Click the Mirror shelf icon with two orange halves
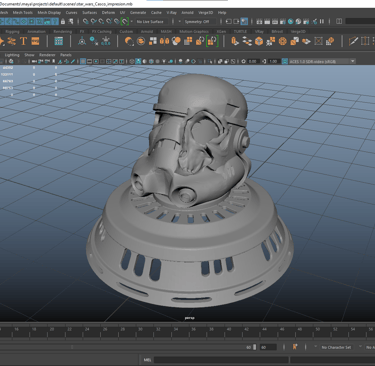375x366 pixels. pyautogui.click(x=165, y=41)
